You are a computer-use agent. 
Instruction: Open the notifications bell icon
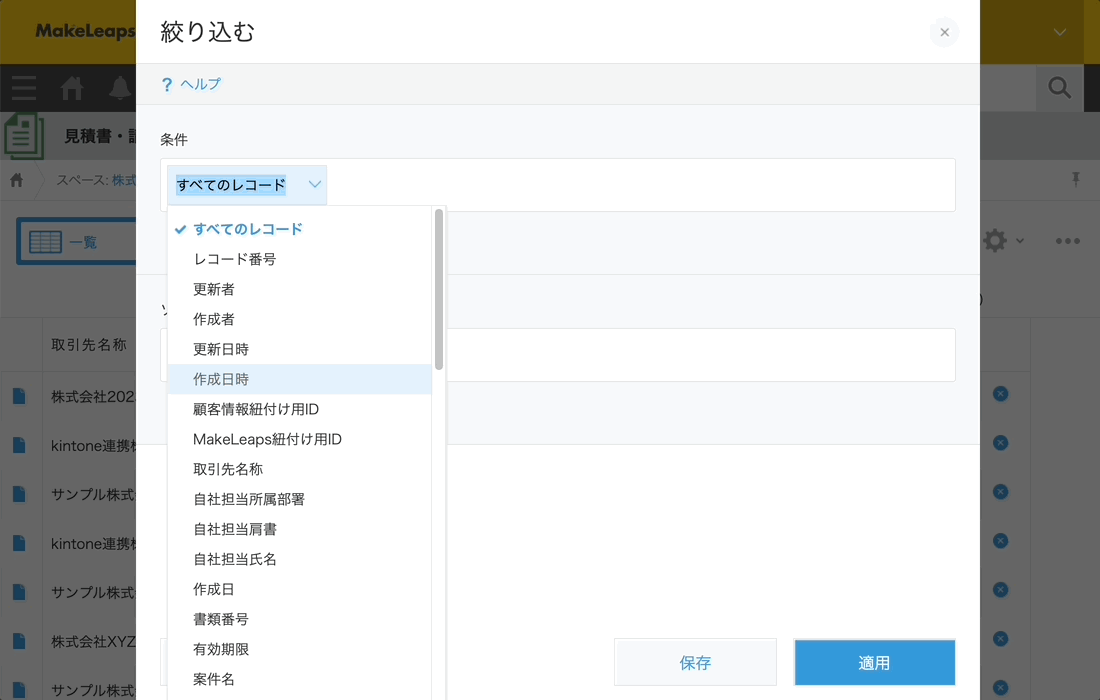tap(119, 88)
